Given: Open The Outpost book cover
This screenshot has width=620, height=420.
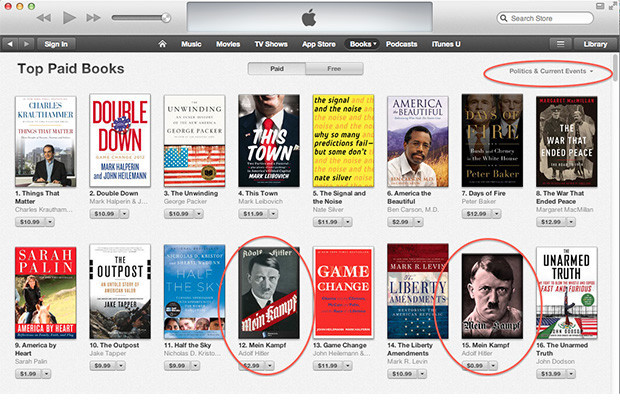Looking at the screenshot, I should click(x=120, y=292).
